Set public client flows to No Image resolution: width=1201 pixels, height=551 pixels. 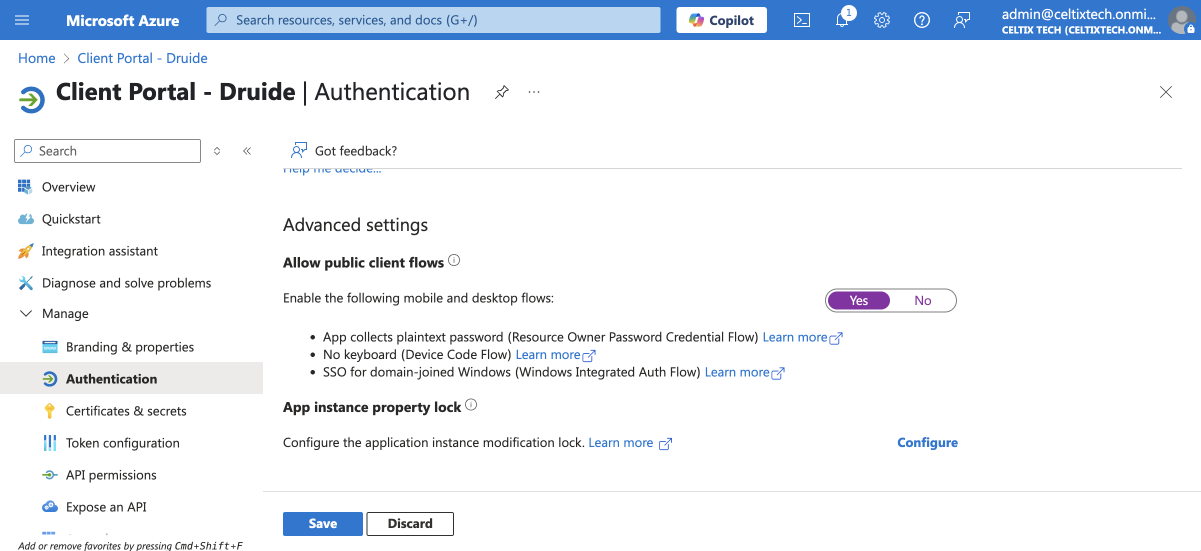pyautogui.click(x=922, y=300)
